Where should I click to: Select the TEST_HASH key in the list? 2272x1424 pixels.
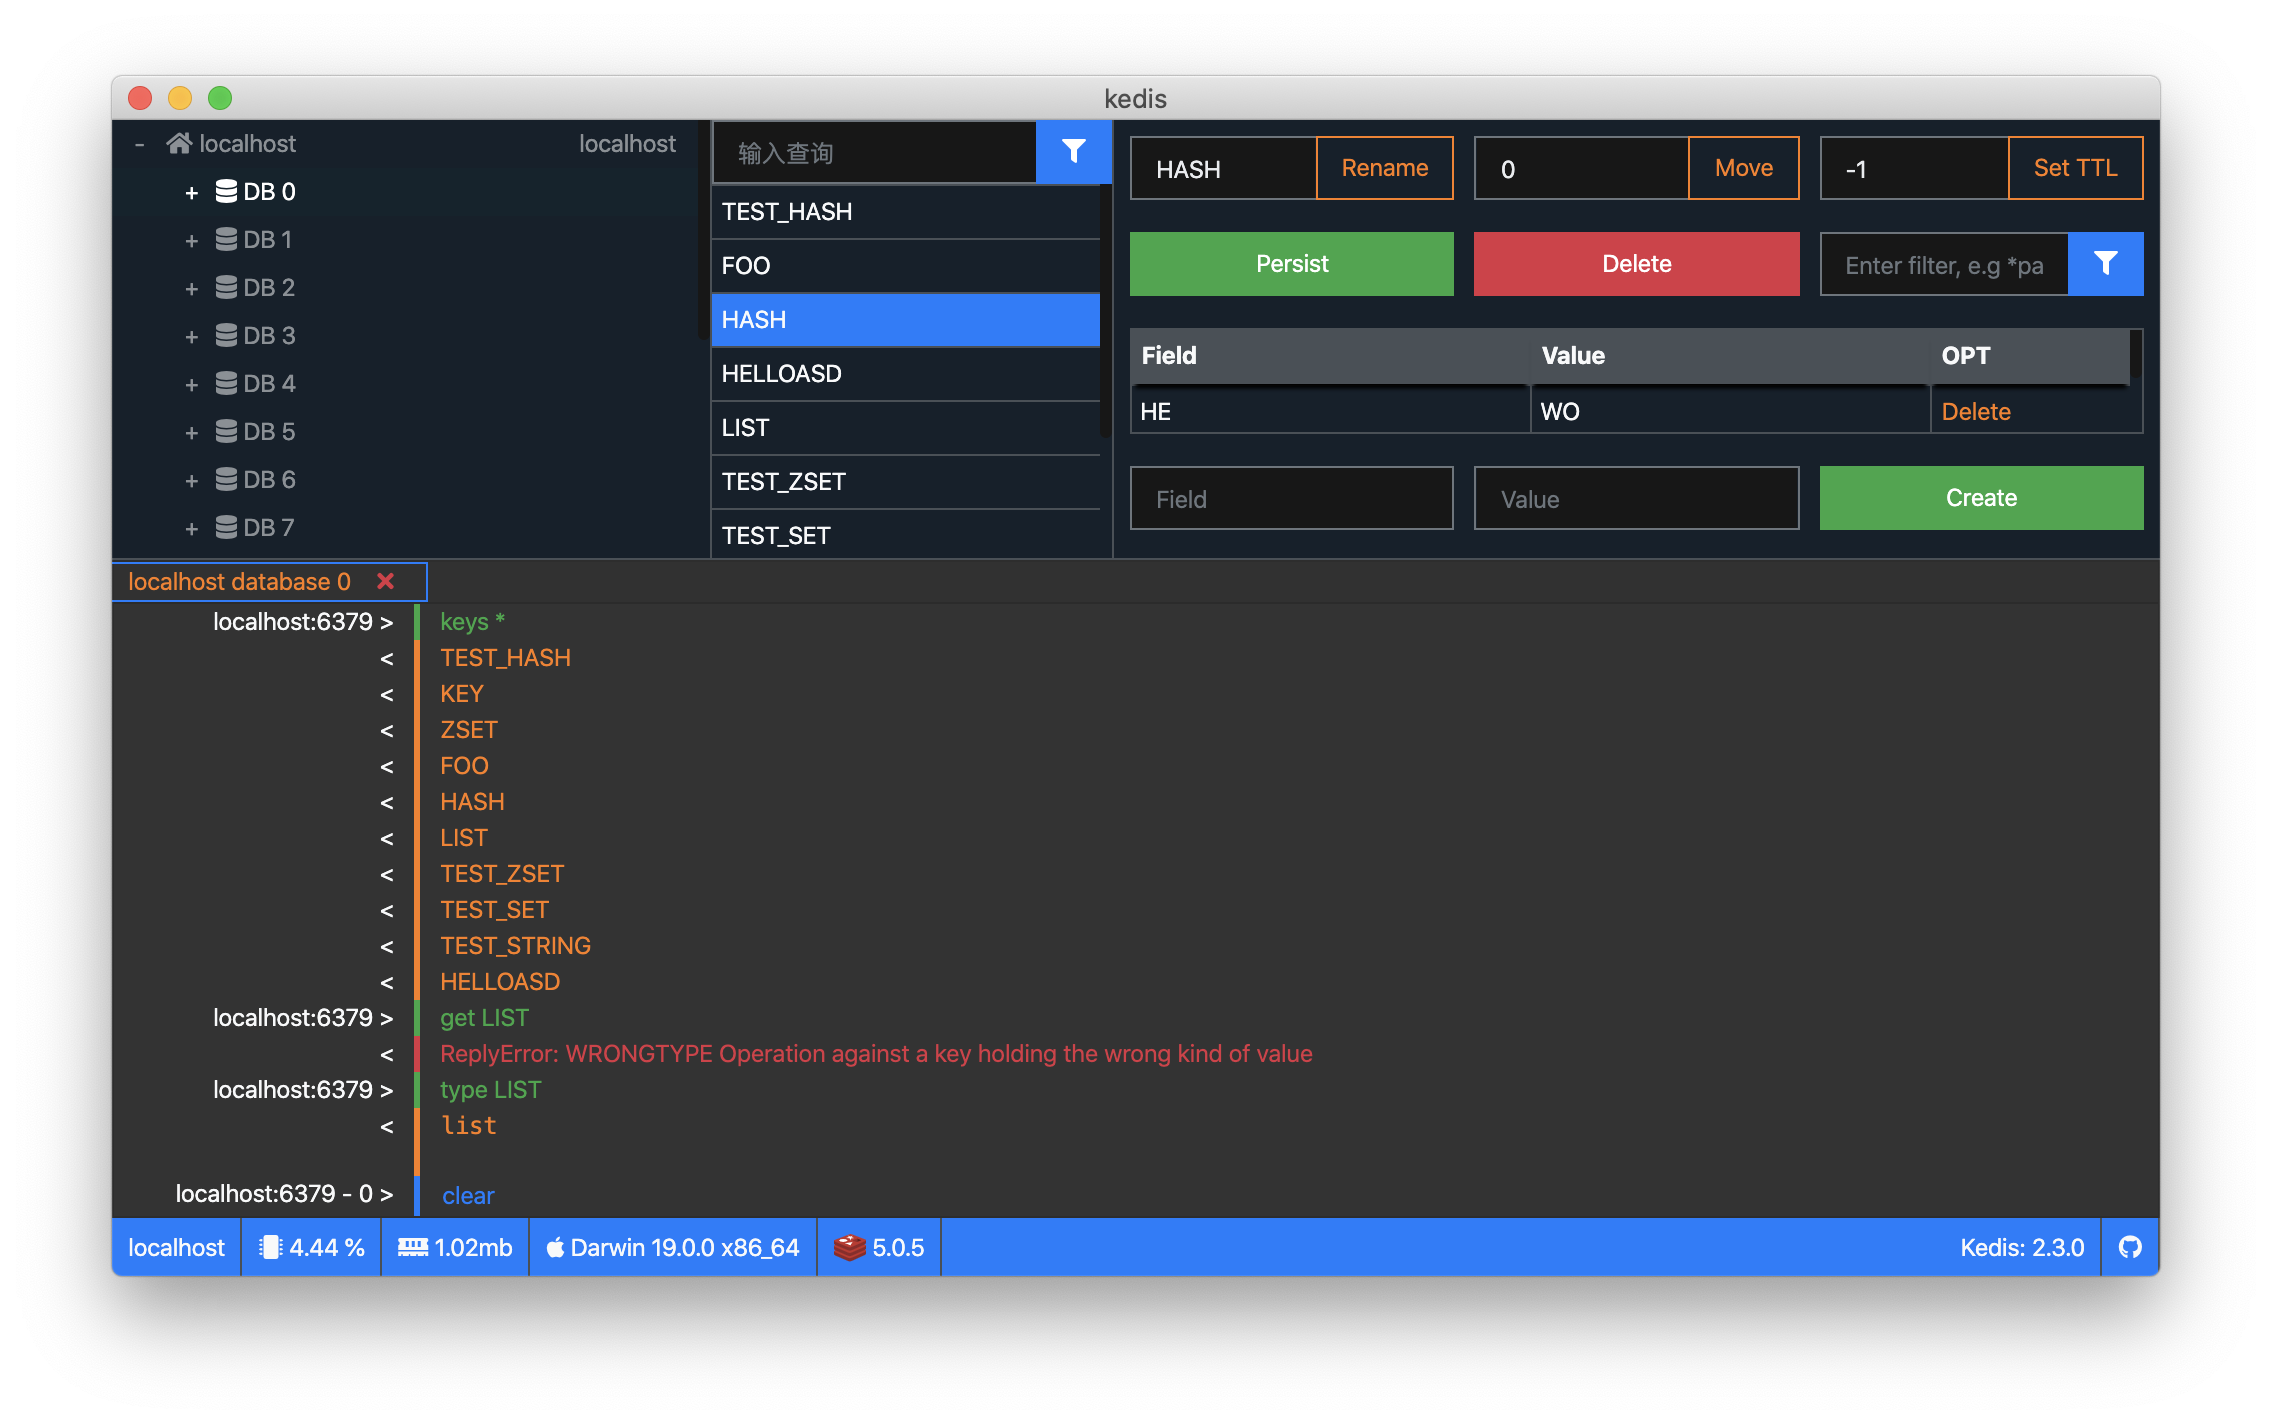906,212
